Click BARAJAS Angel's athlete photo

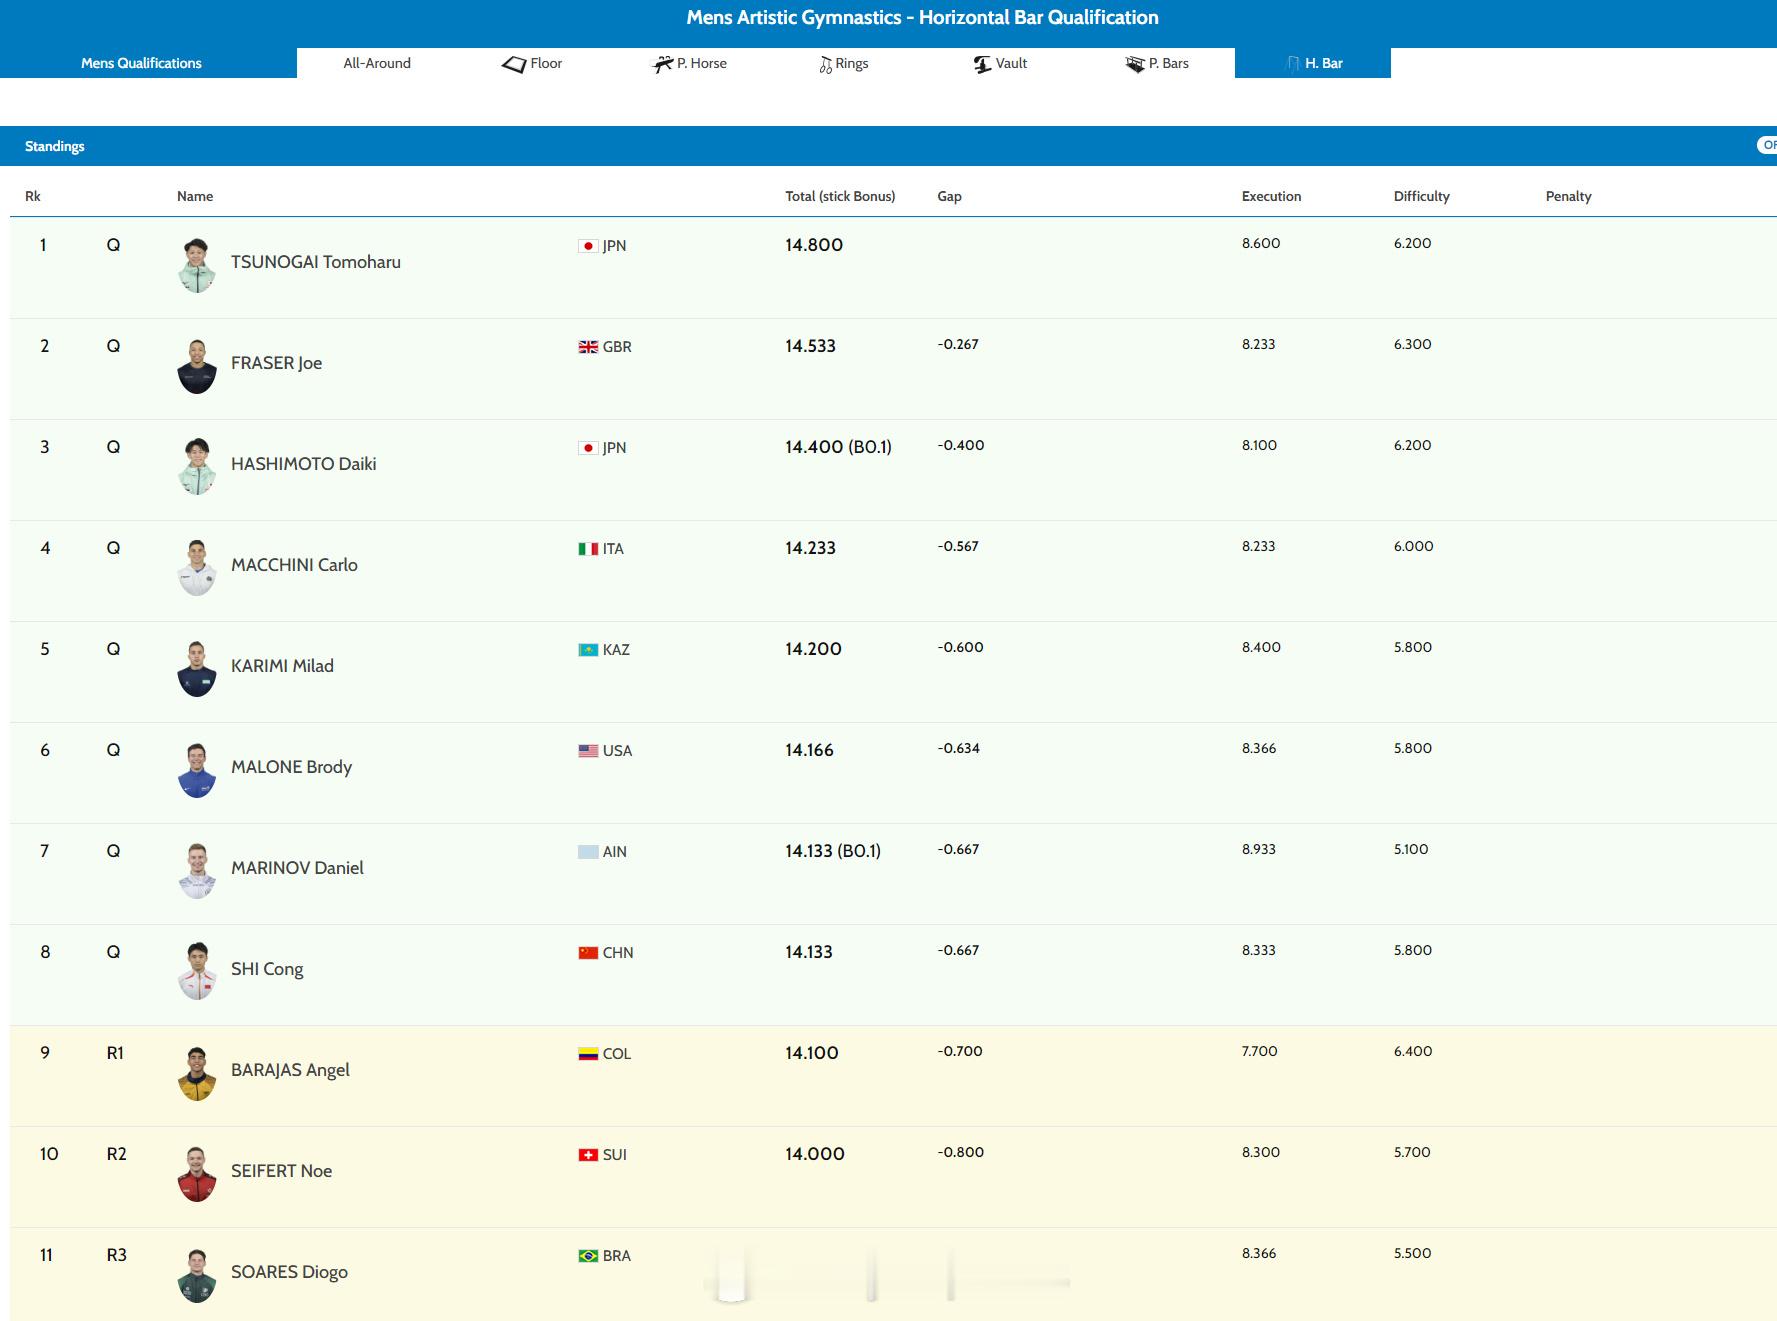pos(197,1072)
